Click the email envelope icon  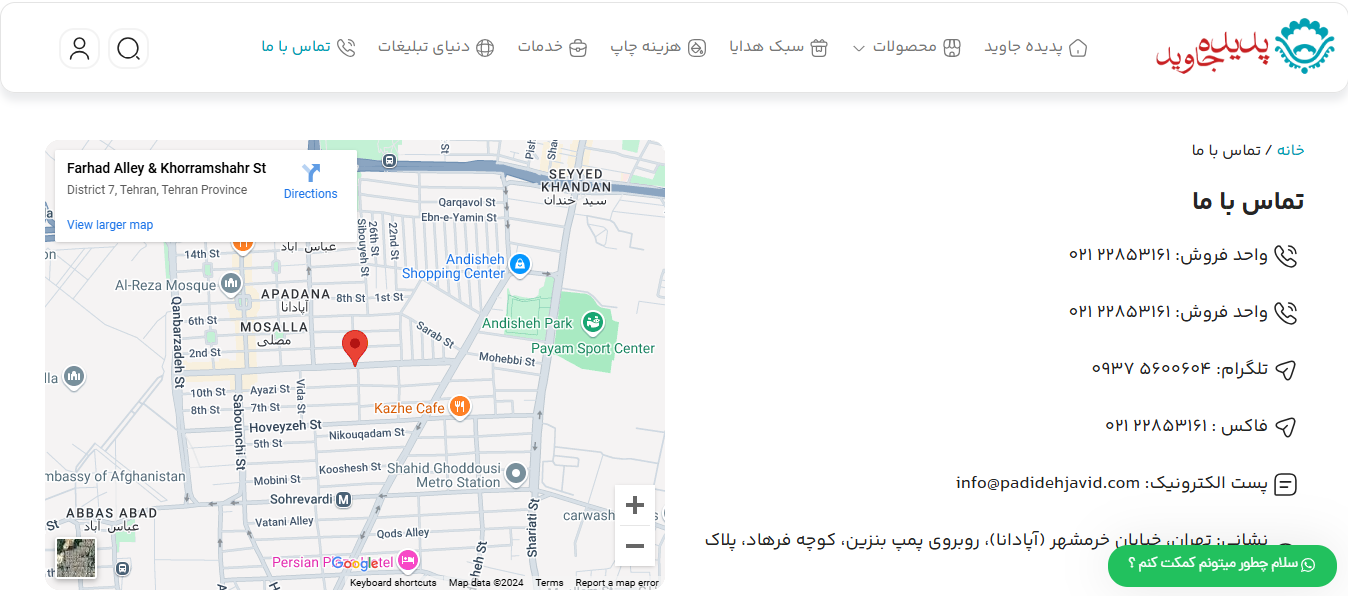[x=1286, y=485]
